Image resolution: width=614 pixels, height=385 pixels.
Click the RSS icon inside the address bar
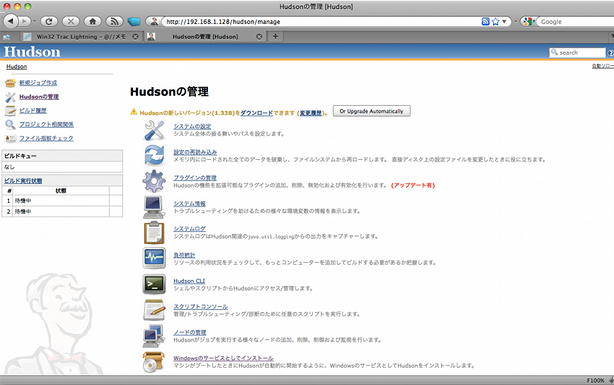click(485, 22)
